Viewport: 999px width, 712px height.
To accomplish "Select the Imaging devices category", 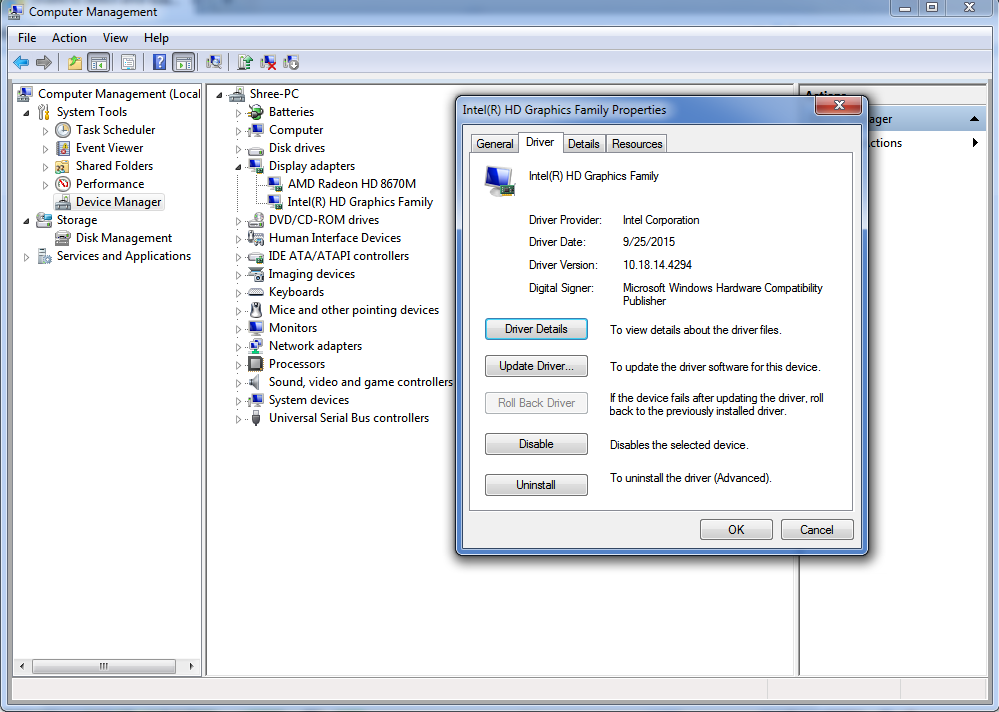I will coord(312,274).
